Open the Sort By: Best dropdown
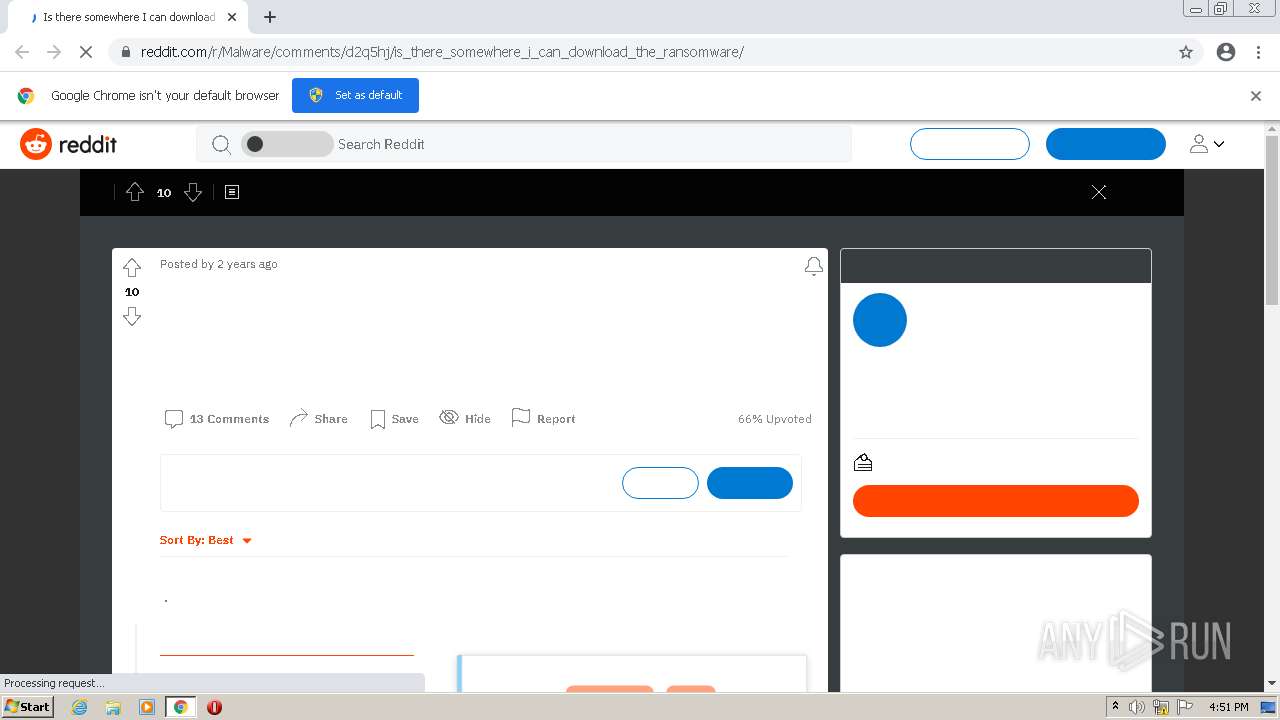 [x=206, y=540]
